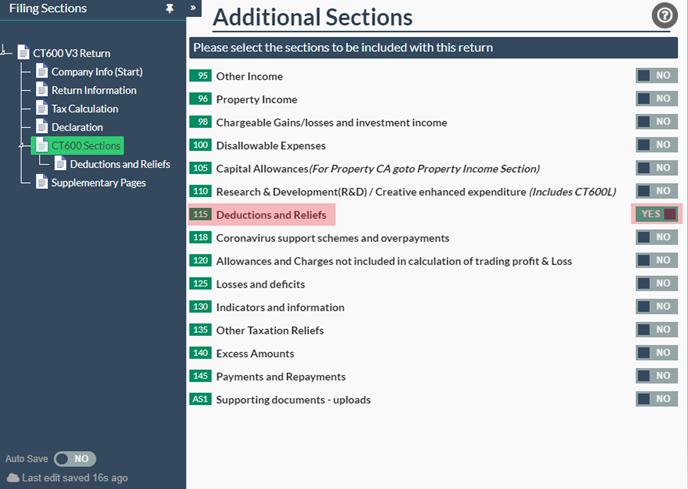Turn off the Deductions and Reliefs toggle
The width and height of the screenshot is (688, 489).
pos(657,214)
